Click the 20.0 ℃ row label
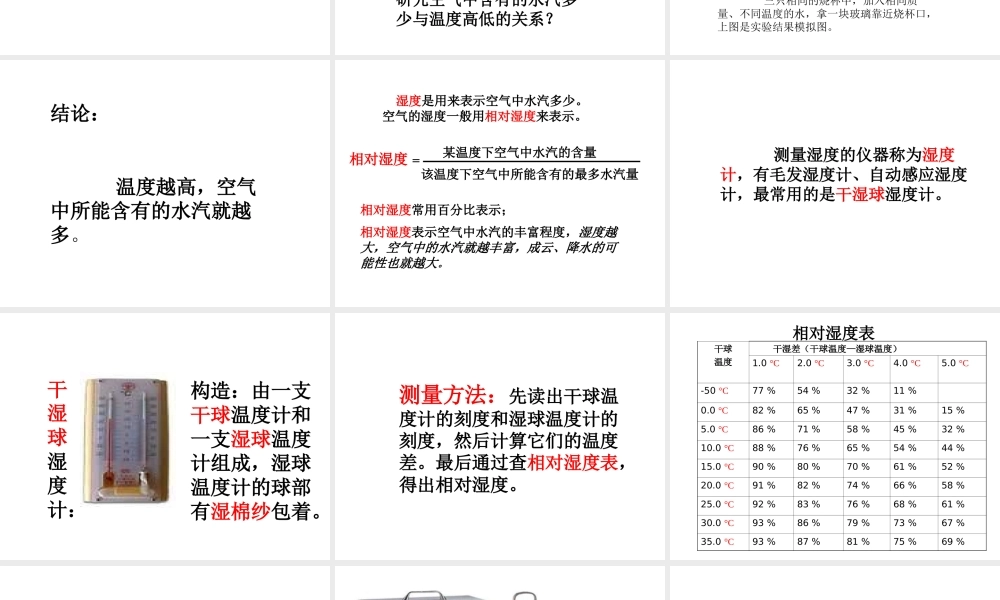Screen dimensions: 1000x600 [717, 485]
